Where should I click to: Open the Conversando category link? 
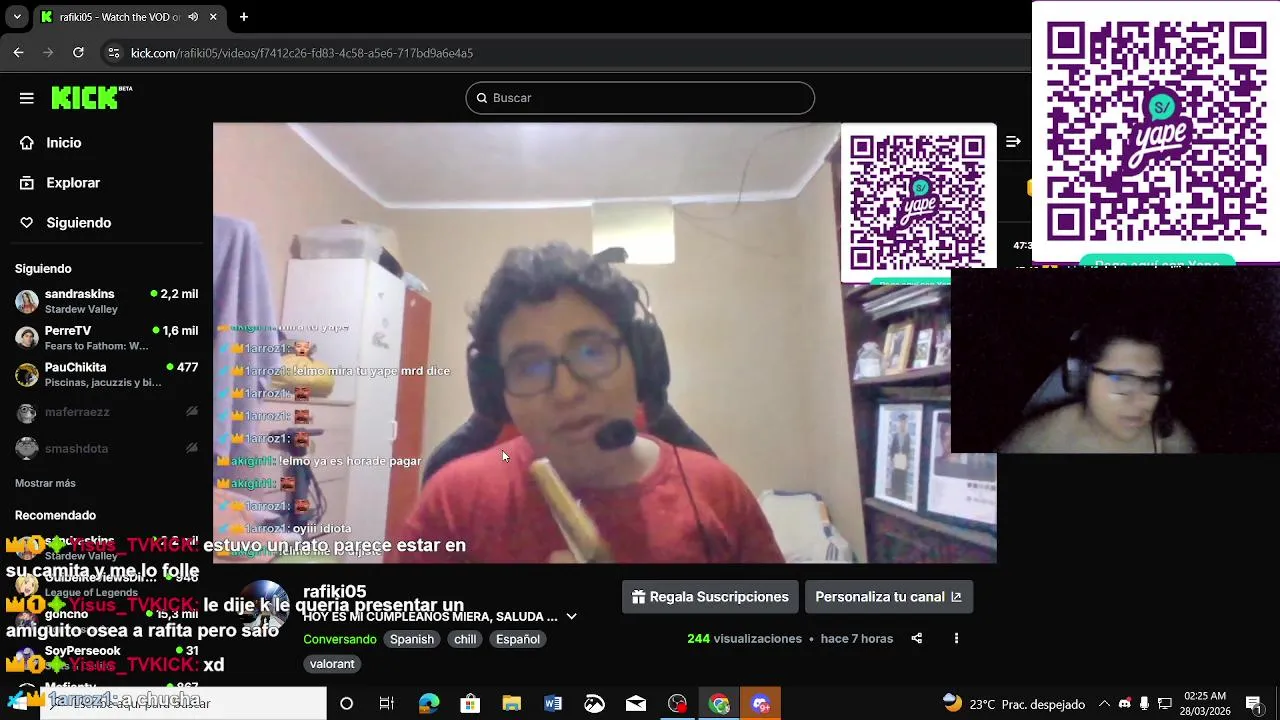(x=340, y=639)
